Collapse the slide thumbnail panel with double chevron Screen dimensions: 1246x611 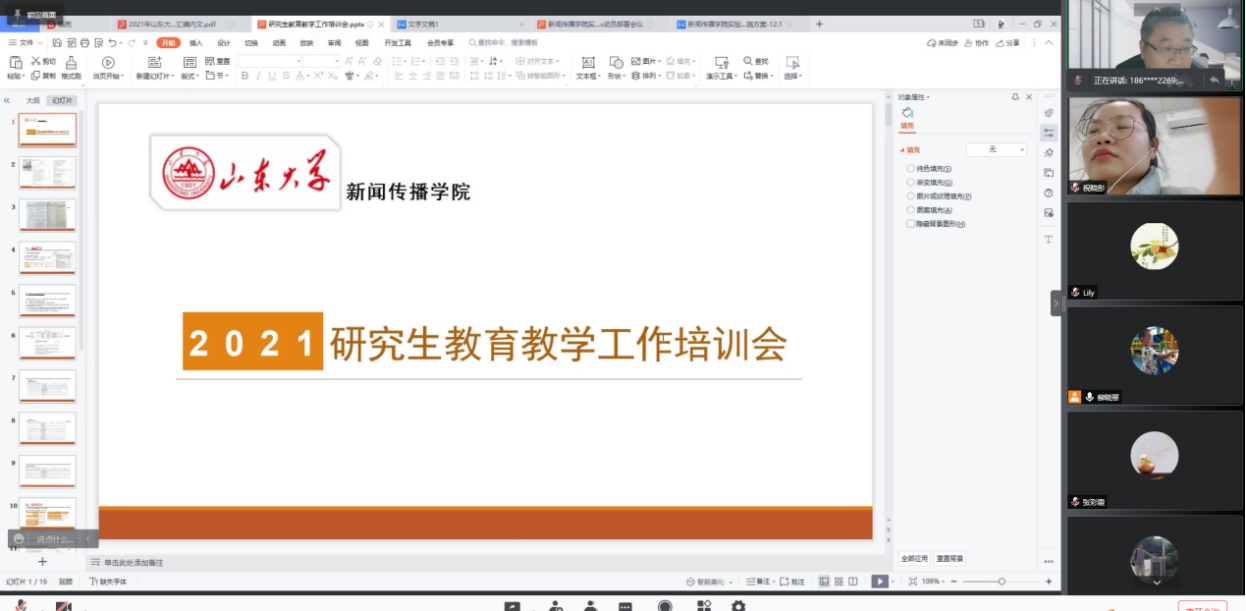(x=7, y=100)
